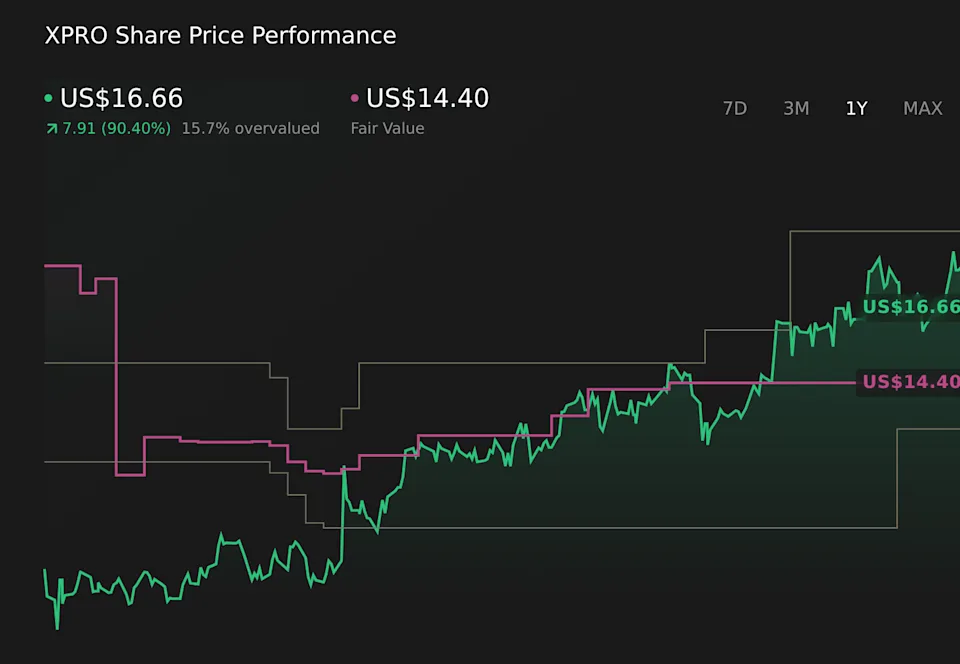Click the green US$16.66 label on chart
960x664 pixels.
(x=910, y=307)
